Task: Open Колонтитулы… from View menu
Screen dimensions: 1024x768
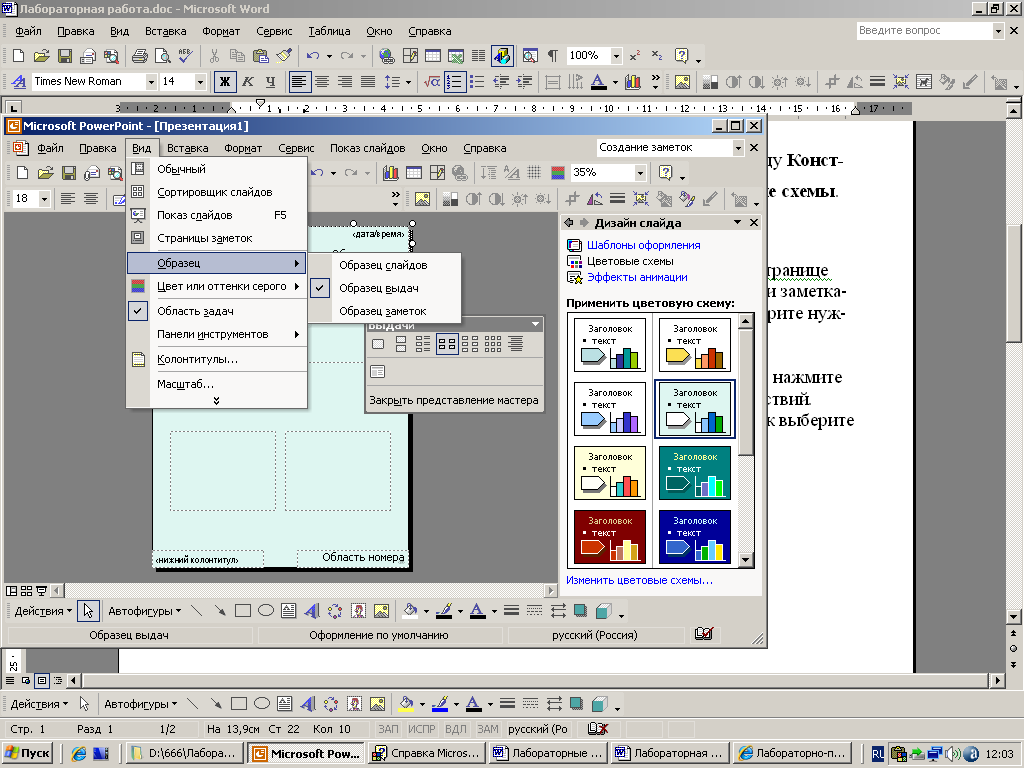Action: pos(217,359)
